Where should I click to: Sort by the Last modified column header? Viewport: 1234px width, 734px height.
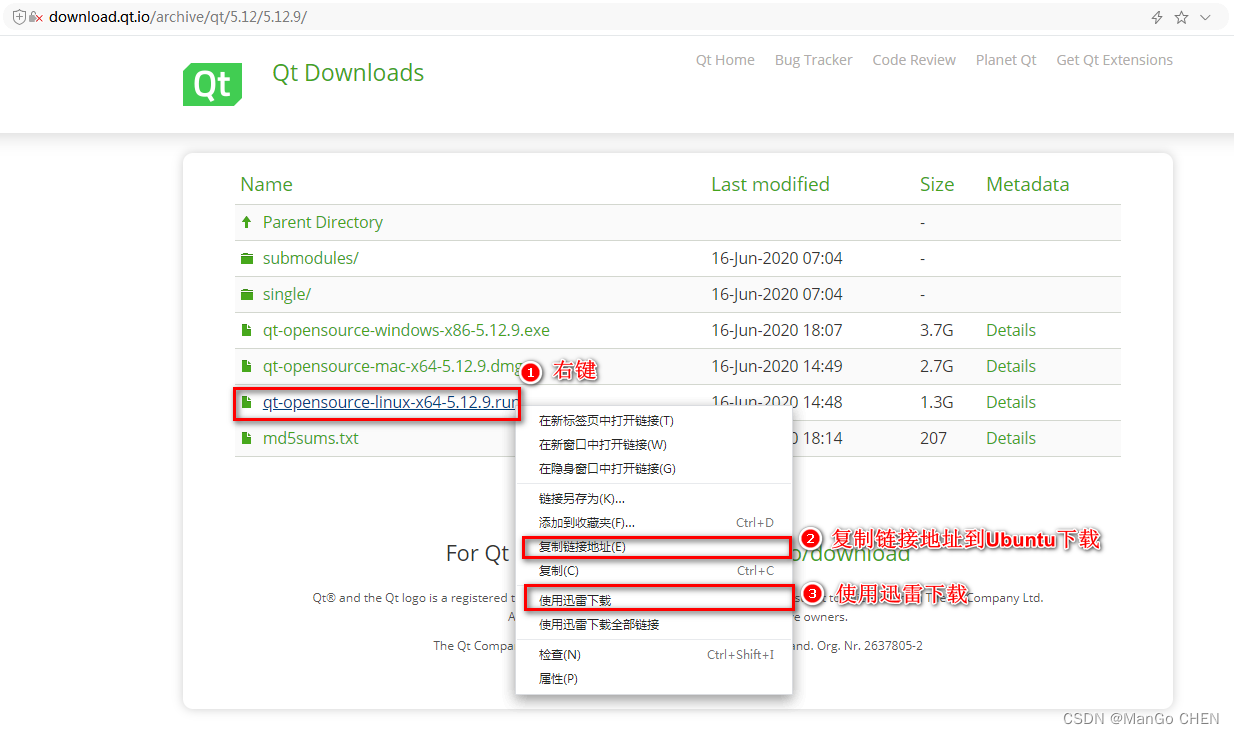770,184
